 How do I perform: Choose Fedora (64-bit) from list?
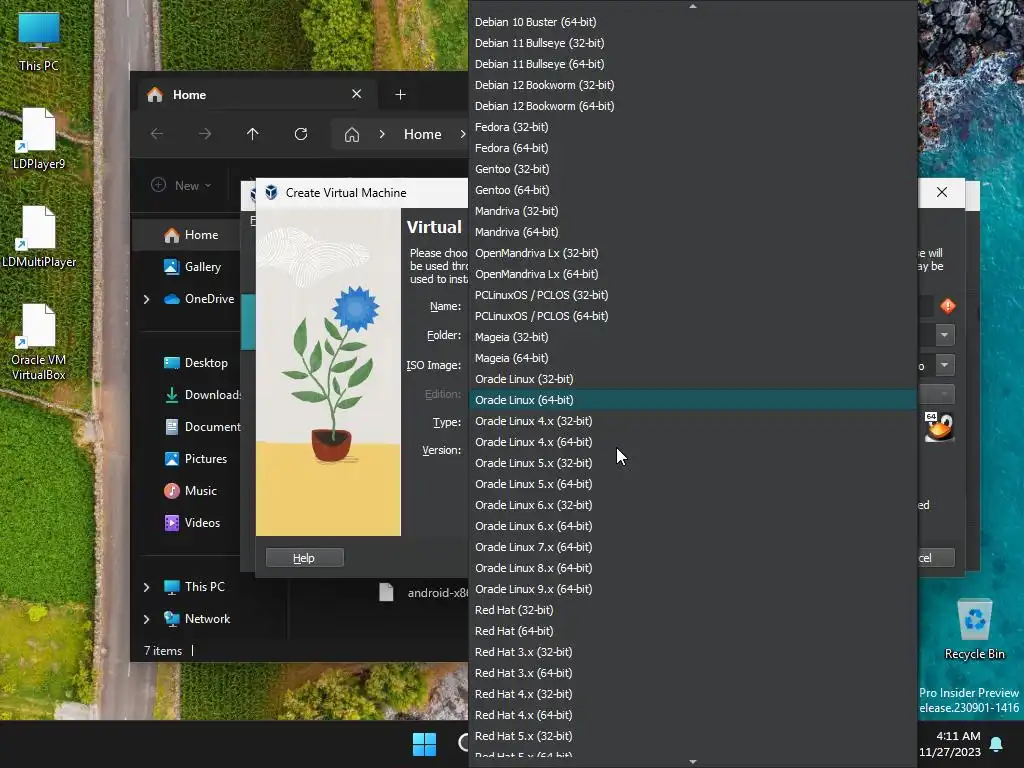(692, 148)
